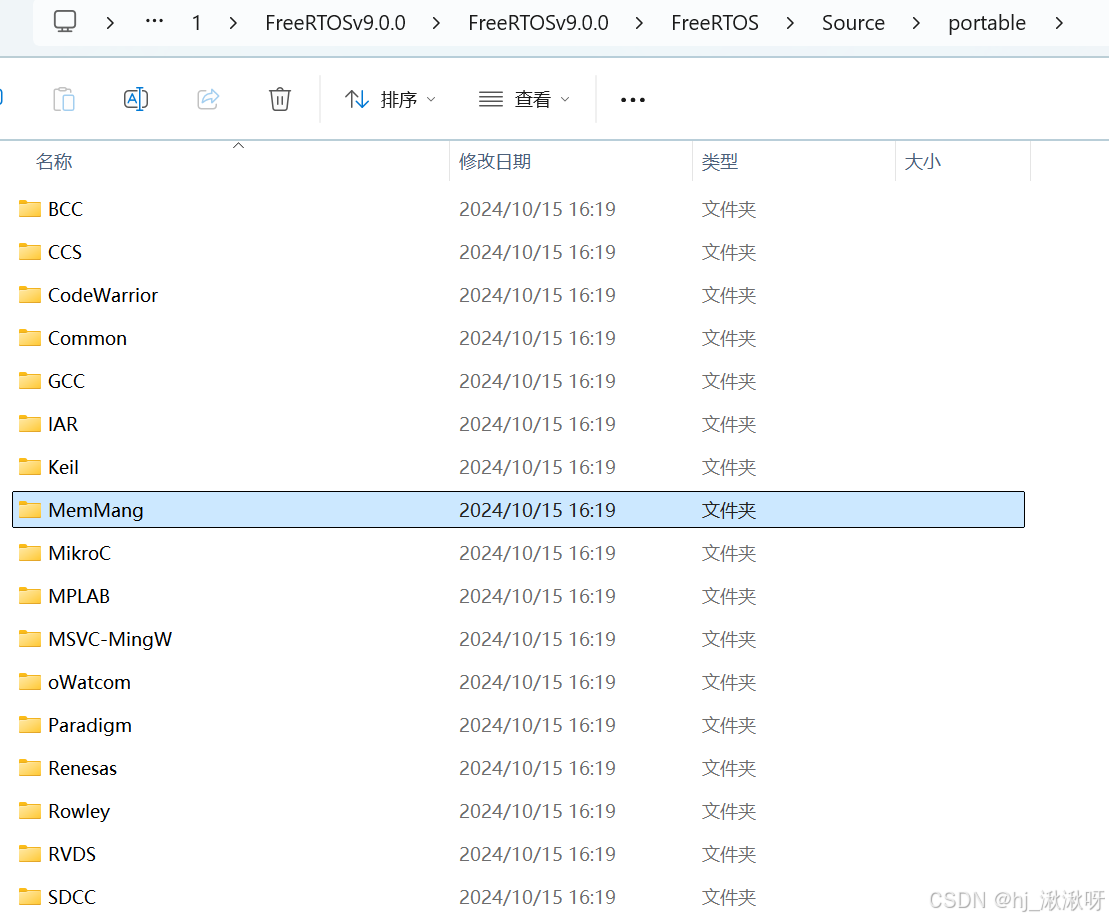This screenshot has height=920, width=1109.
Task: Open the 查看 view dropdown
Action: [x=524, y=100]
